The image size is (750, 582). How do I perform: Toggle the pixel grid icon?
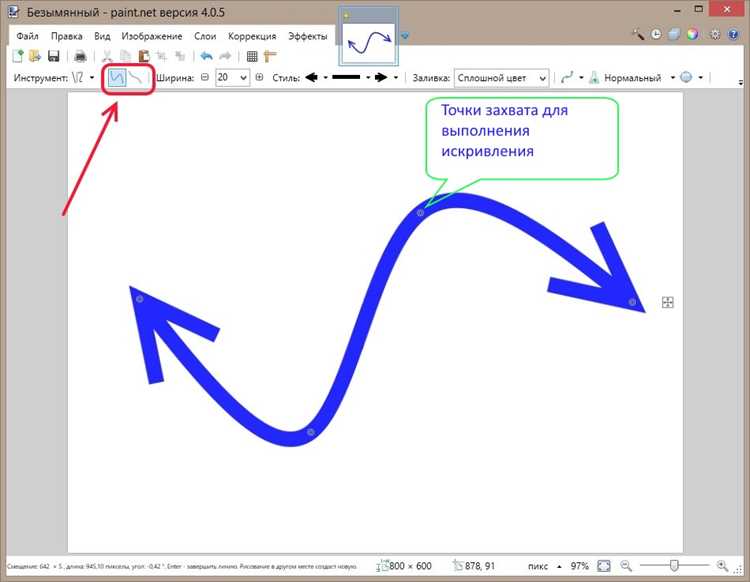coord(252,56)
